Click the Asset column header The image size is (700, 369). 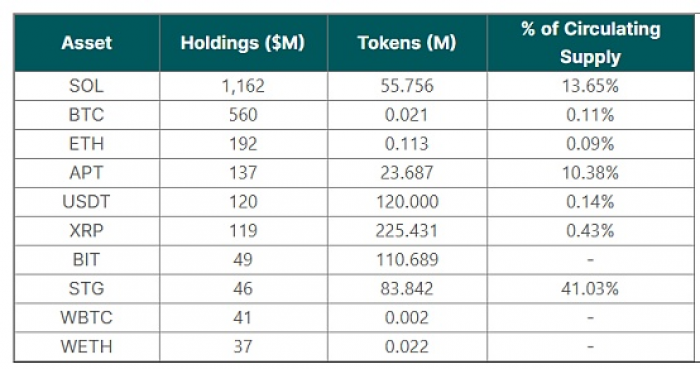(x=87, y=43)
